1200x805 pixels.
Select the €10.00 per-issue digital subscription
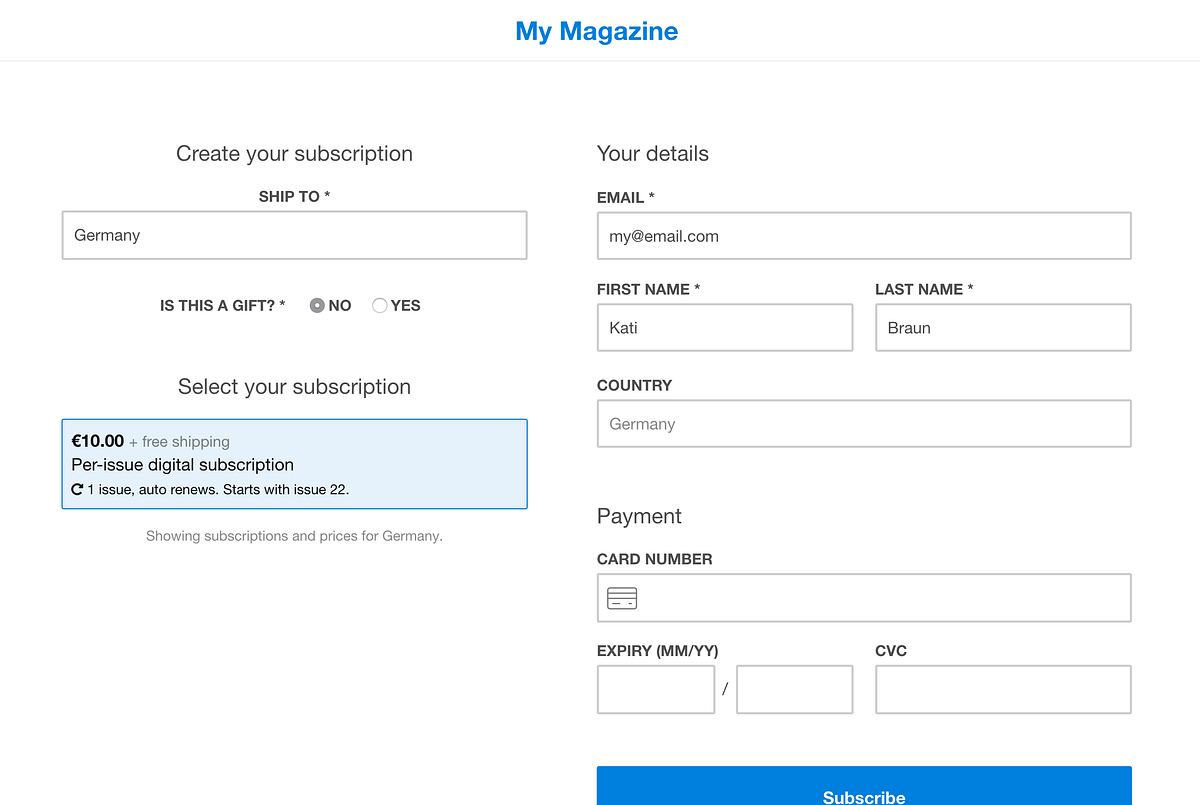[x=294, y=464]
